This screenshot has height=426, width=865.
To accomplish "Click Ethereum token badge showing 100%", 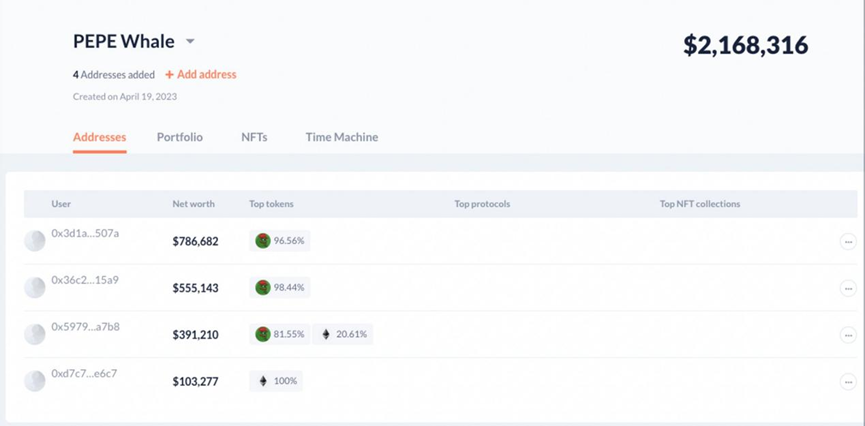I will pyautogui.click(x=276, y=381).
